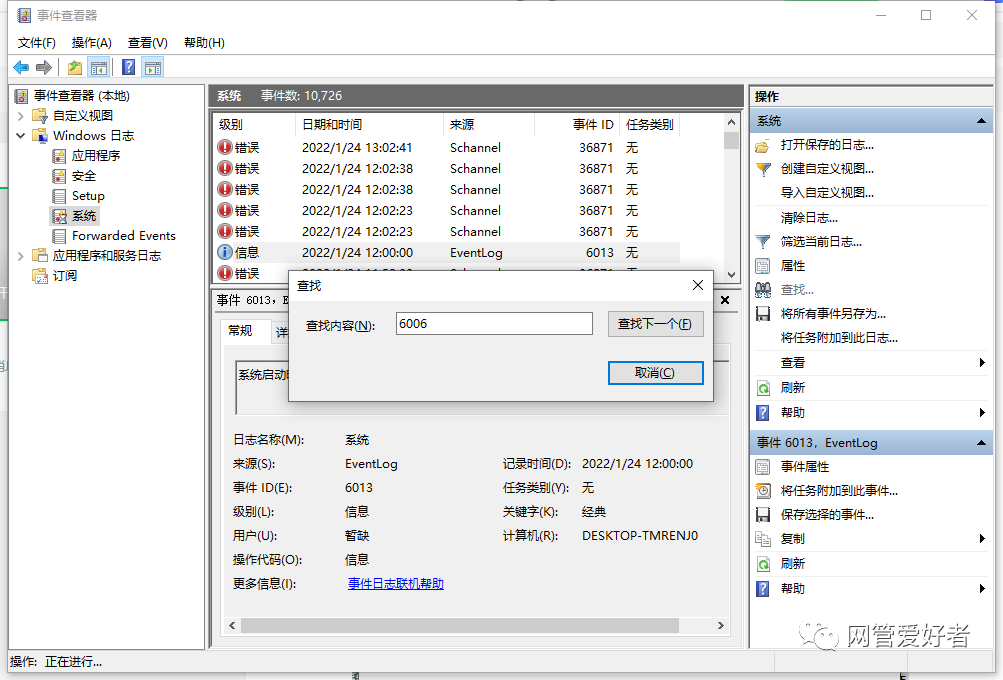Open the 事件日志联机帮助 link
This screenshot has width=1003, height=680.
coord(396,583)
